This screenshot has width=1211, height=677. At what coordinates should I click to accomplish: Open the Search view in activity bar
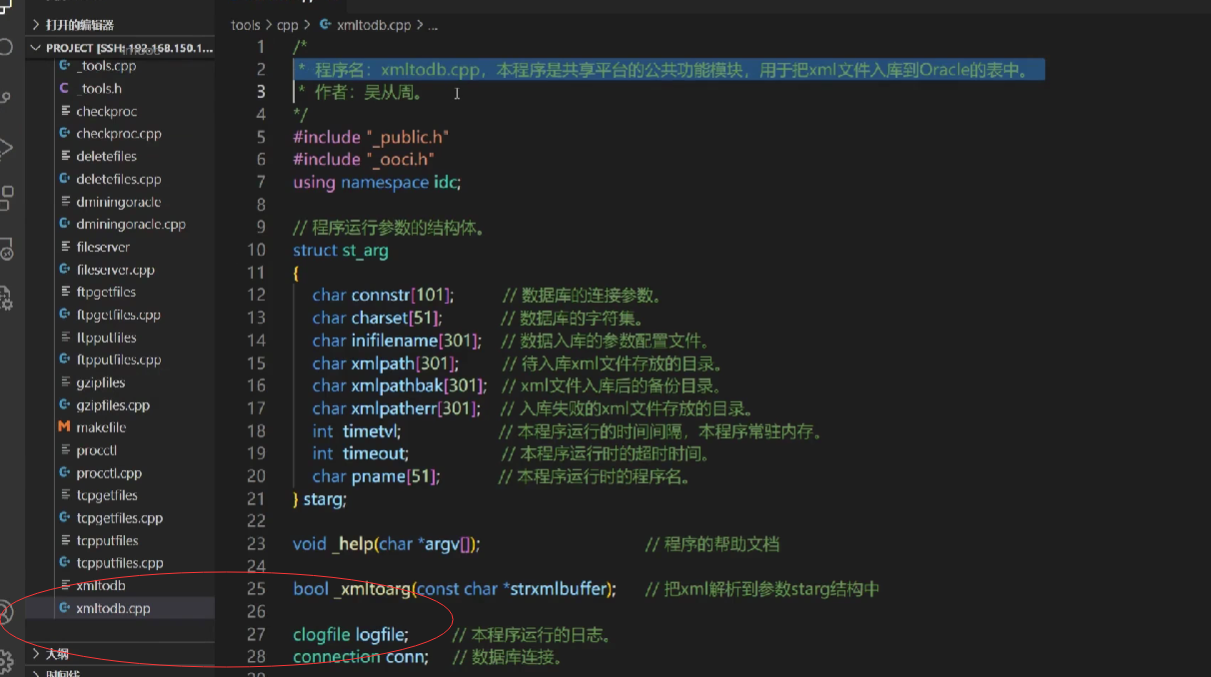pyautogui.click(x=5, y=48)
